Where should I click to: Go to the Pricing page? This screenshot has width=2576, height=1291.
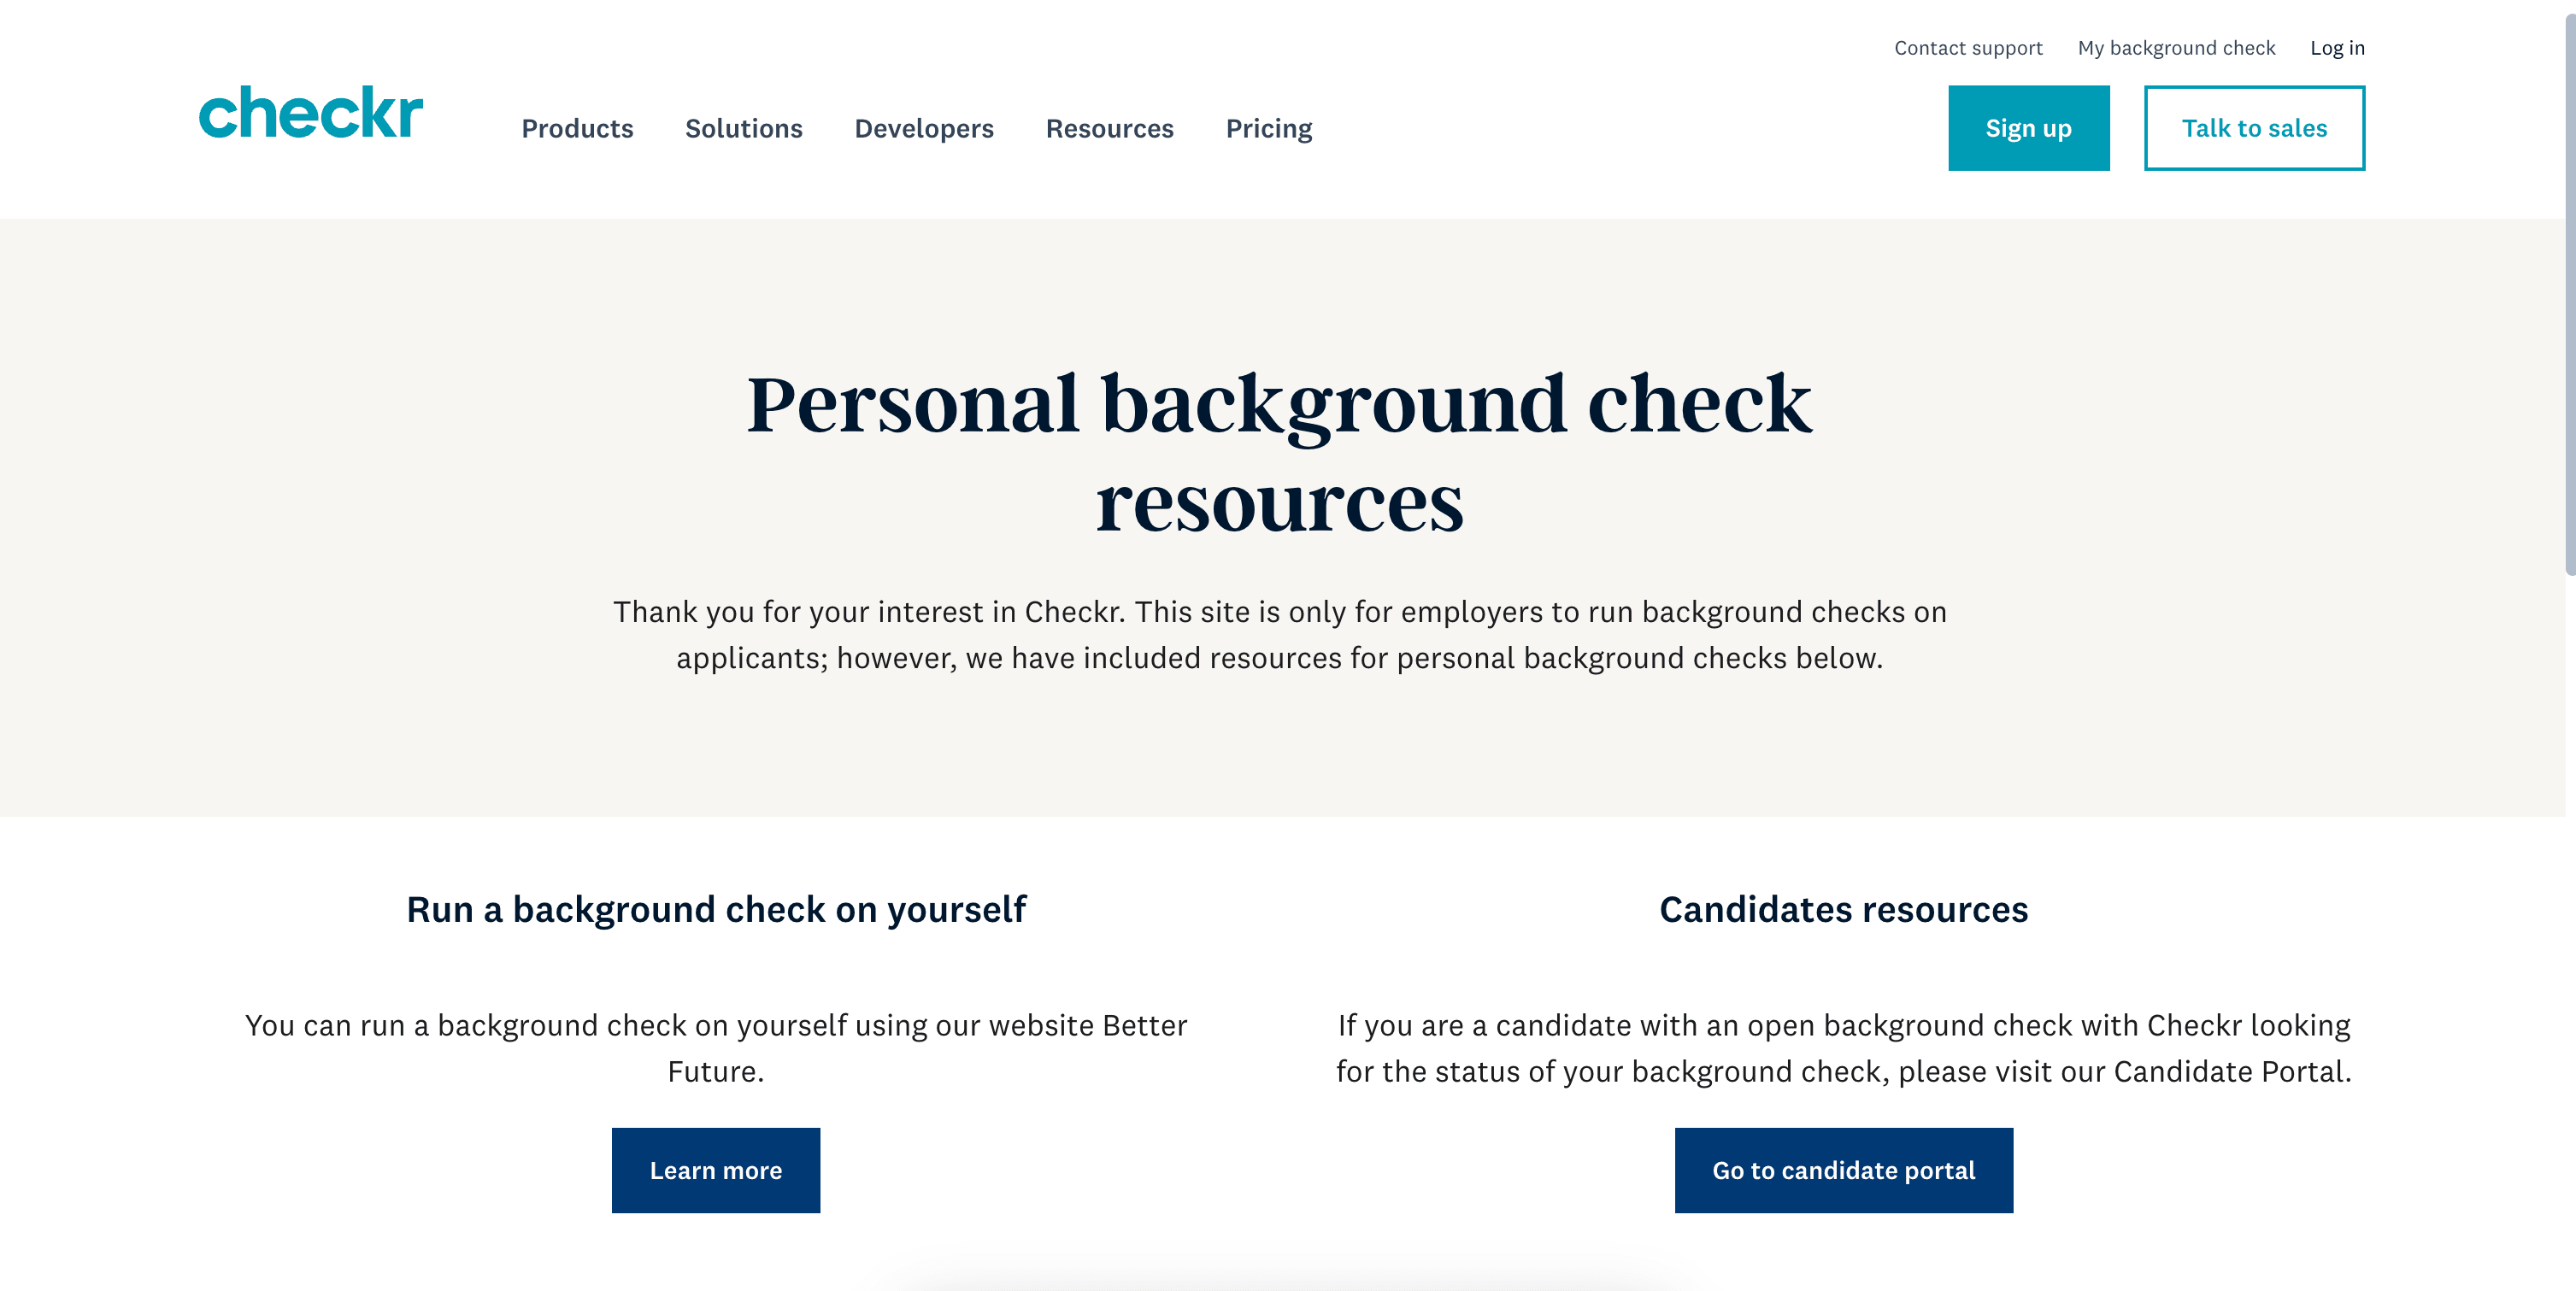point(1269,128)
